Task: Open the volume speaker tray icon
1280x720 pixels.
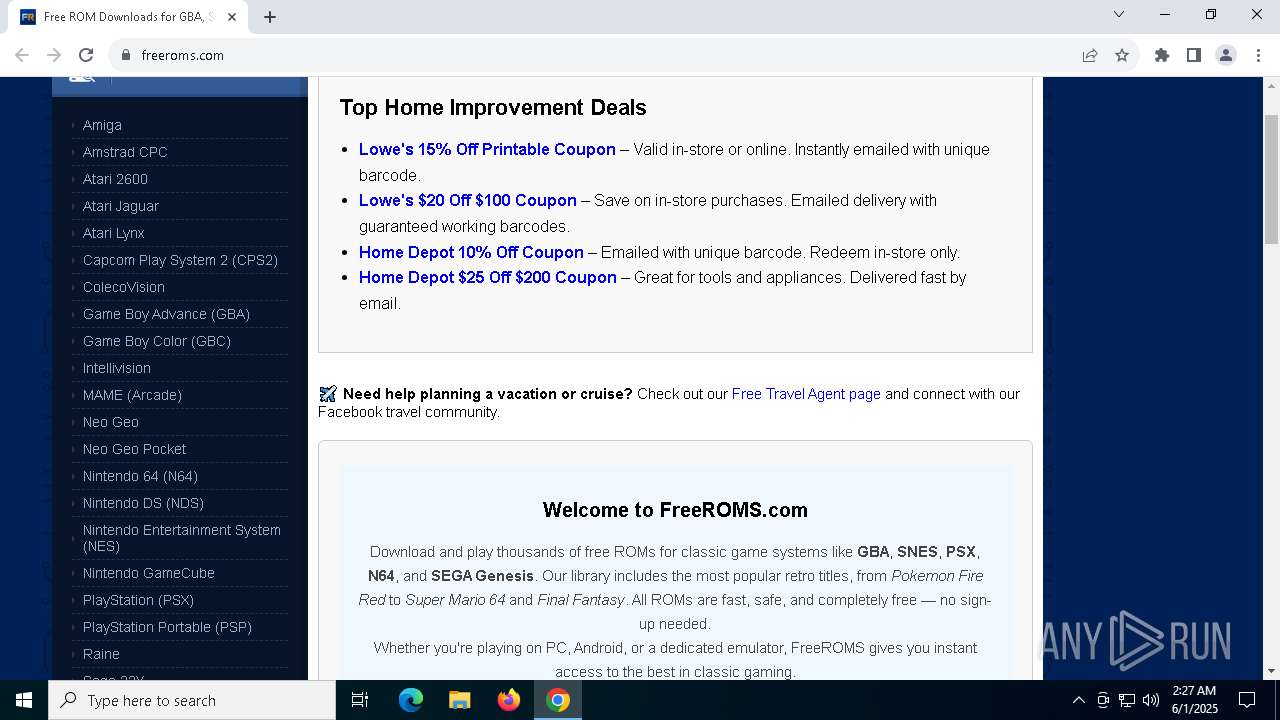Action: click(1151, 700)
